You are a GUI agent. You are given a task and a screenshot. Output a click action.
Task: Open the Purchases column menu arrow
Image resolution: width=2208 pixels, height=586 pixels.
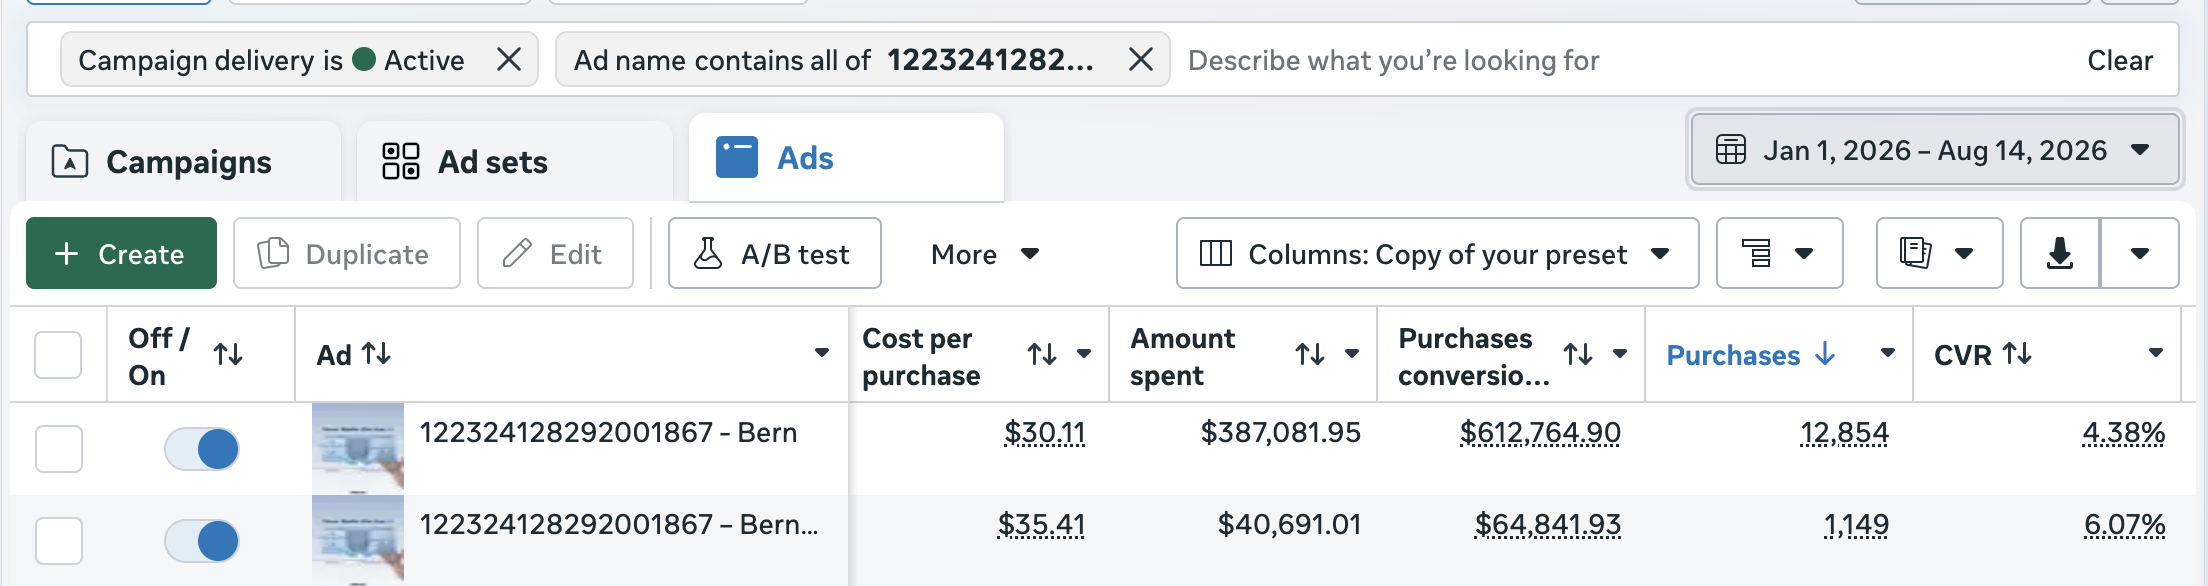(1888, 354)
